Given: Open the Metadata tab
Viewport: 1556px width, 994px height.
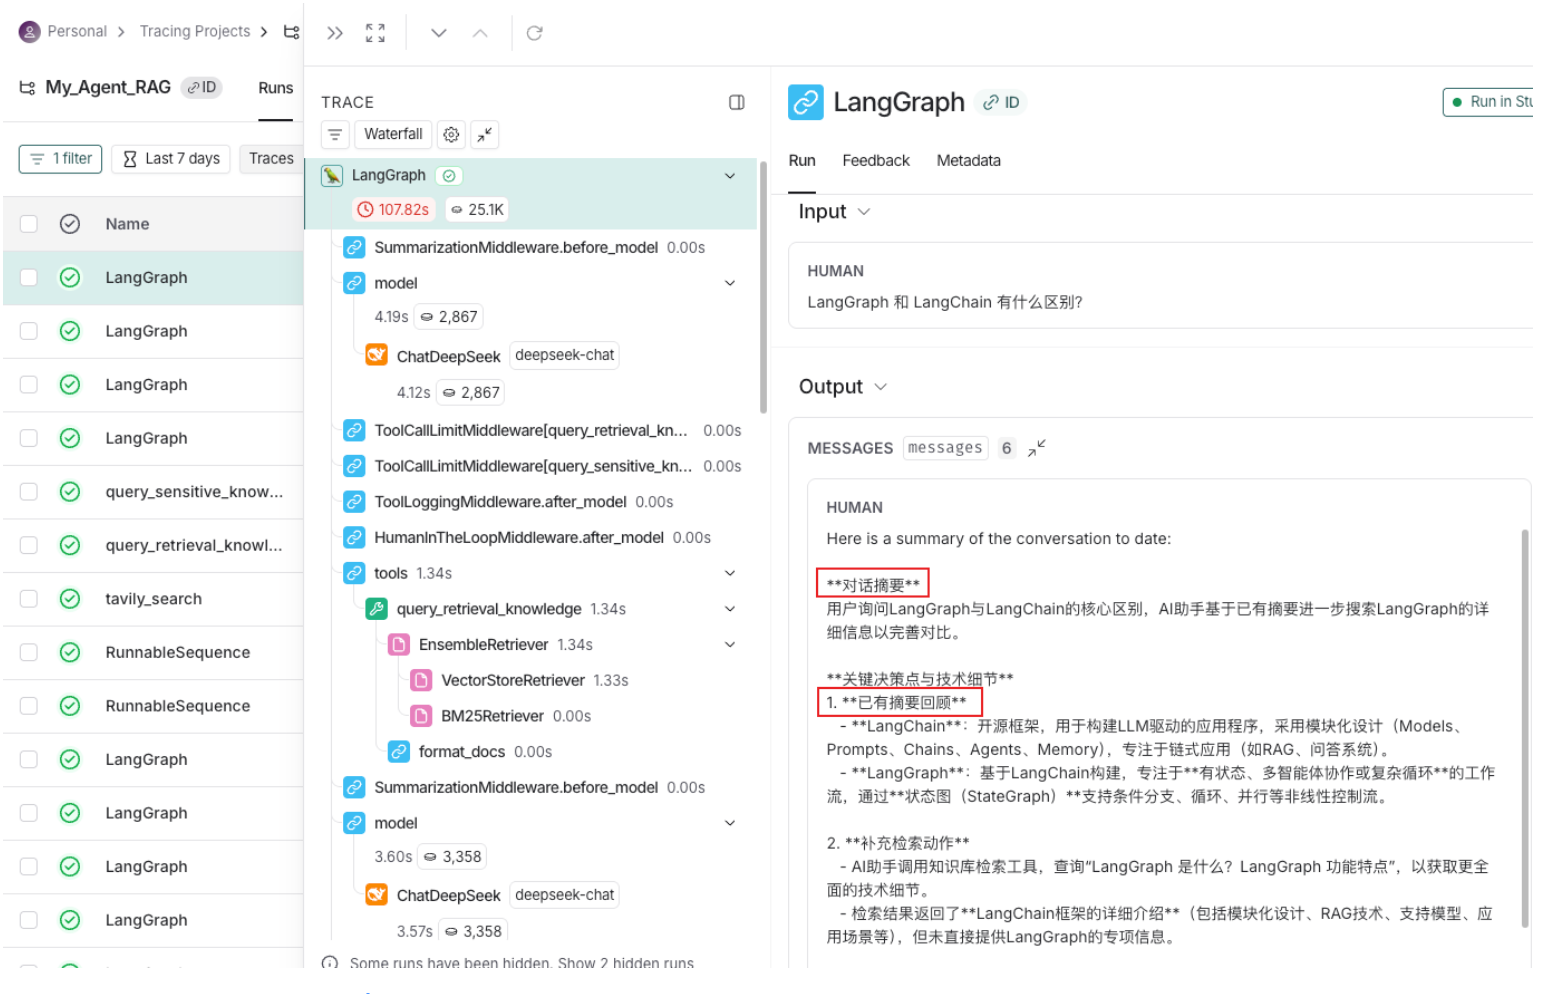Looking at the screenshot, I should coord(967,161).
